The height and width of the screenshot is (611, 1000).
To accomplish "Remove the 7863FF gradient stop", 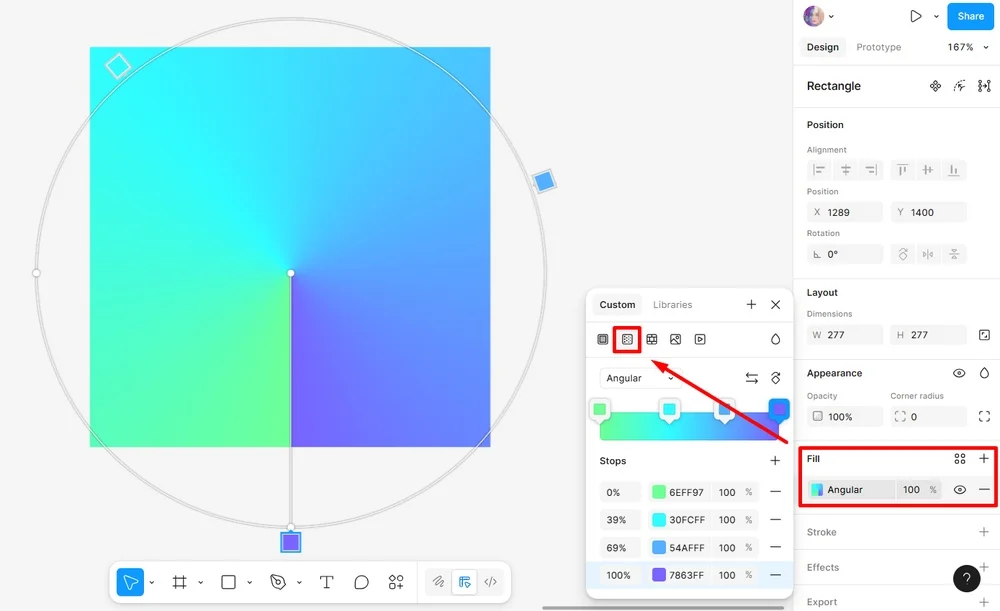I will (776, 575).
